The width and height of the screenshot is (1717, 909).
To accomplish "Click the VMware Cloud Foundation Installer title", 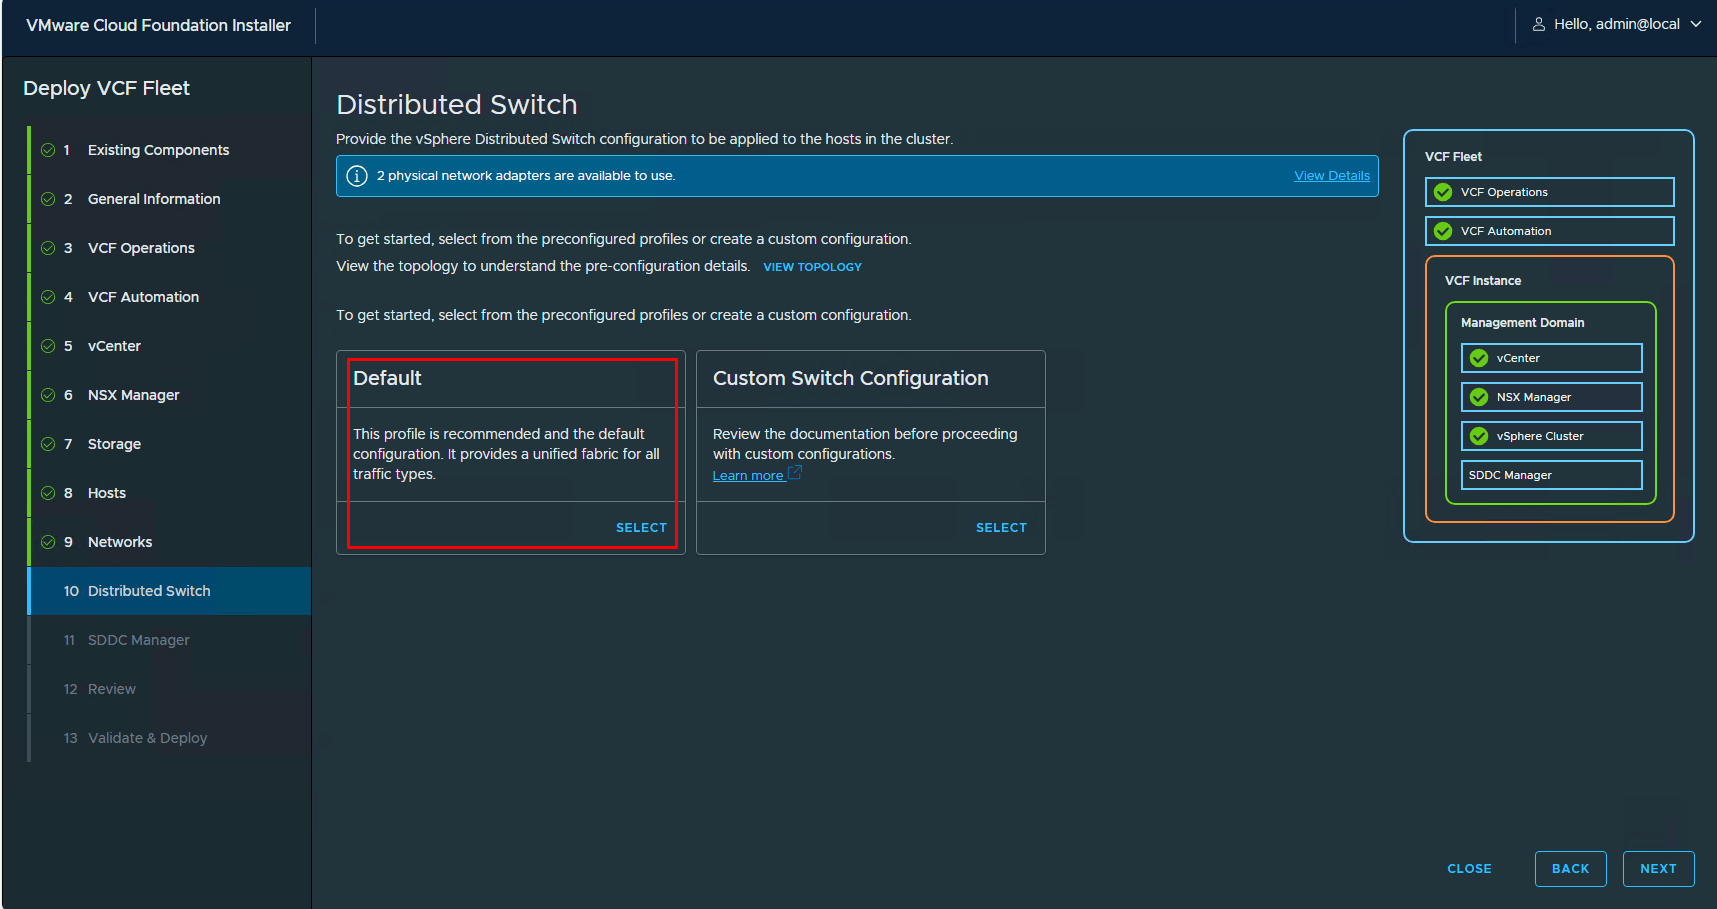I will pyautogui.click(x=158, y=25).
